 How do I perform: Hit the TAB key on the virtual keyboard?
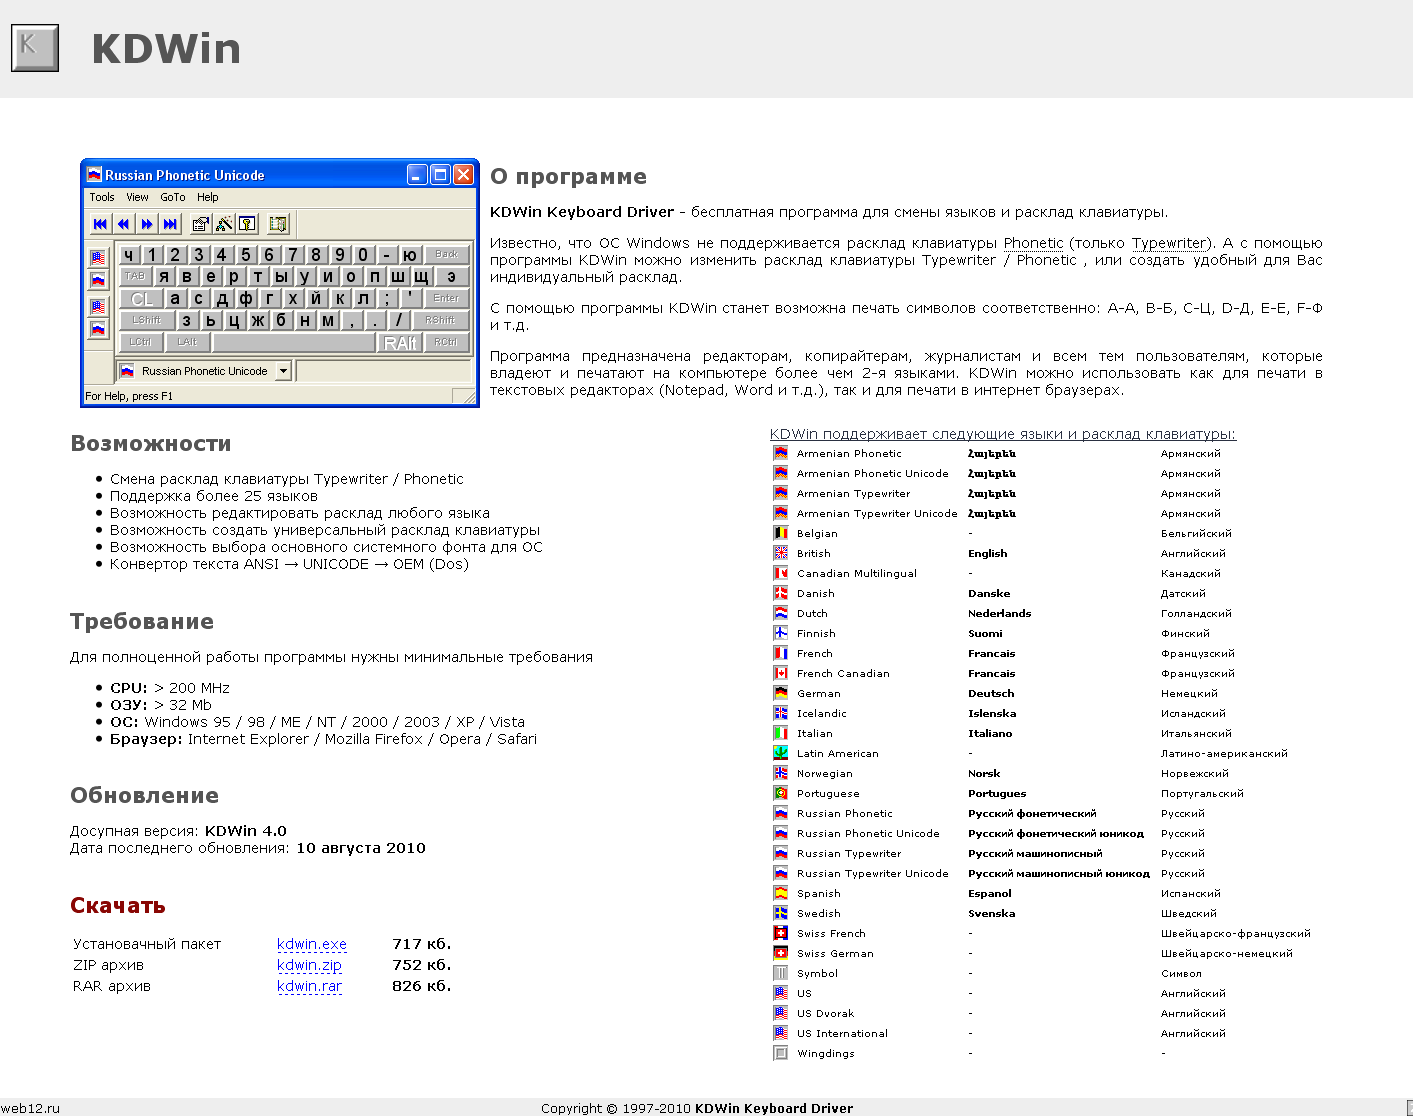click(135, 276)
